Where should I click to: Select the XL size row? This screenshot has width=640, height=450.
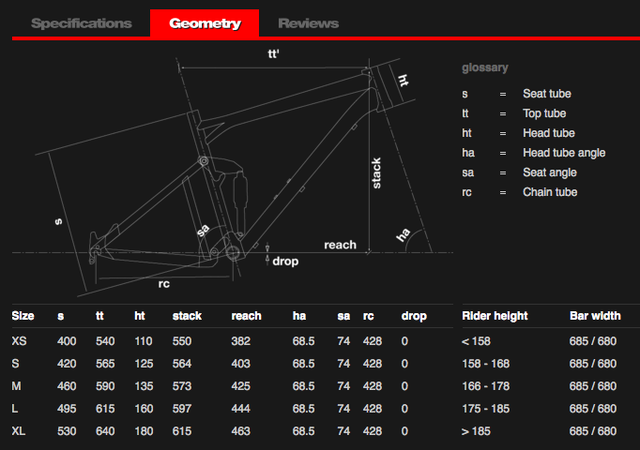click(19, 430)
